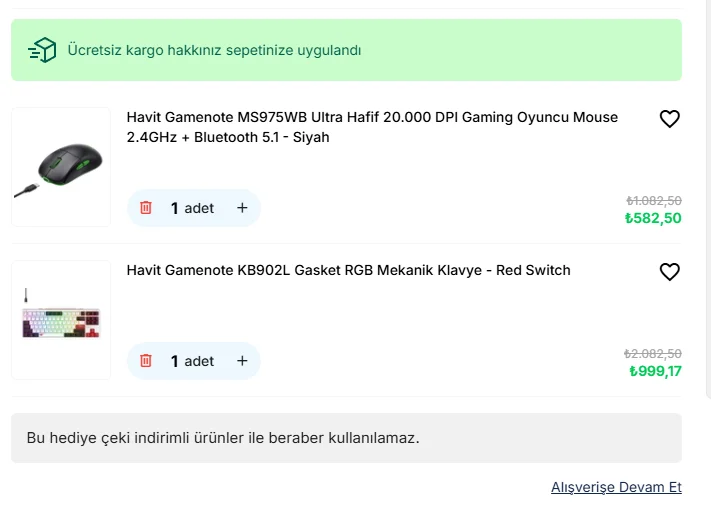
Task: Click the gift voucher warning notice
Action: pos(346,438)
